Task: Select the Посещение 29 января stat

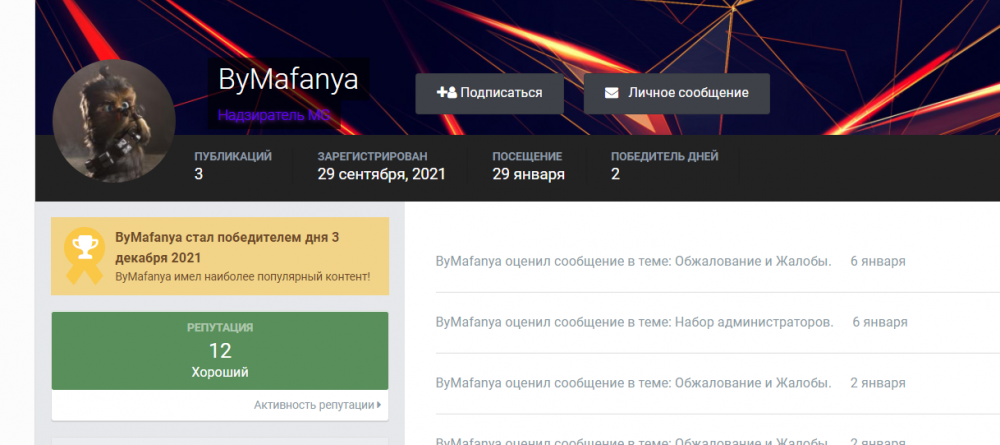Action: [528, 166]
